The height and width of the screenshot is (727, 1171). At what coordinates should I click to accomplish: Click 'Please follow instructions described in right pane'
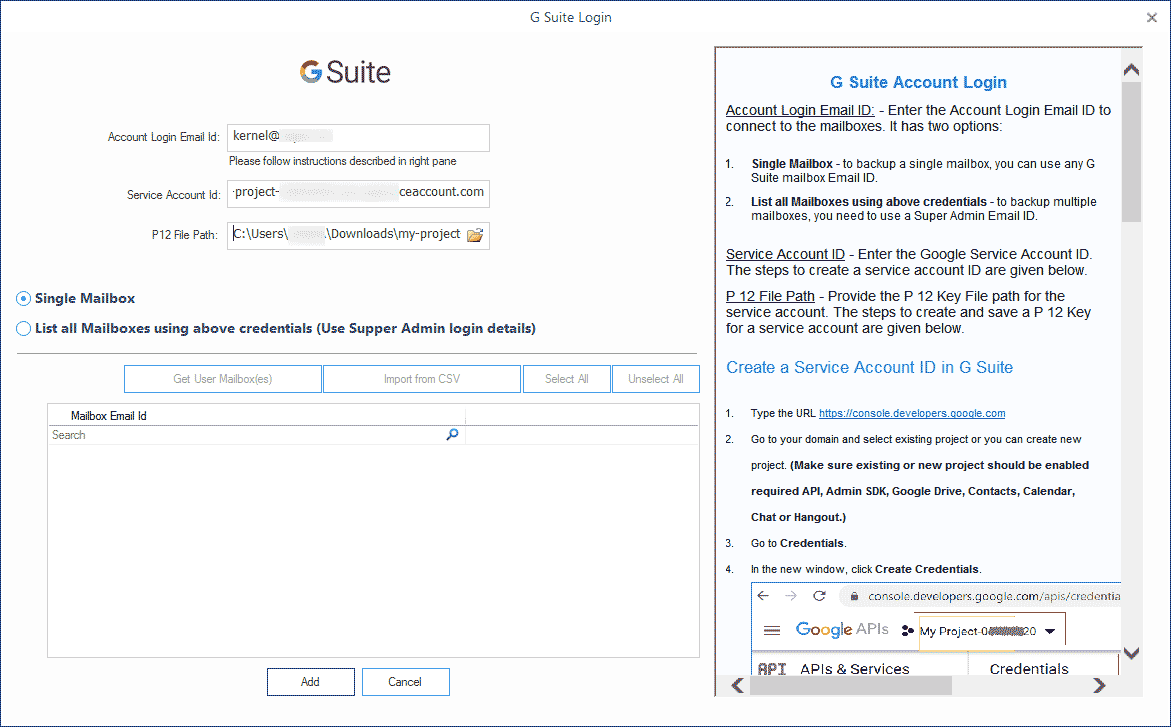pos(343,161)
